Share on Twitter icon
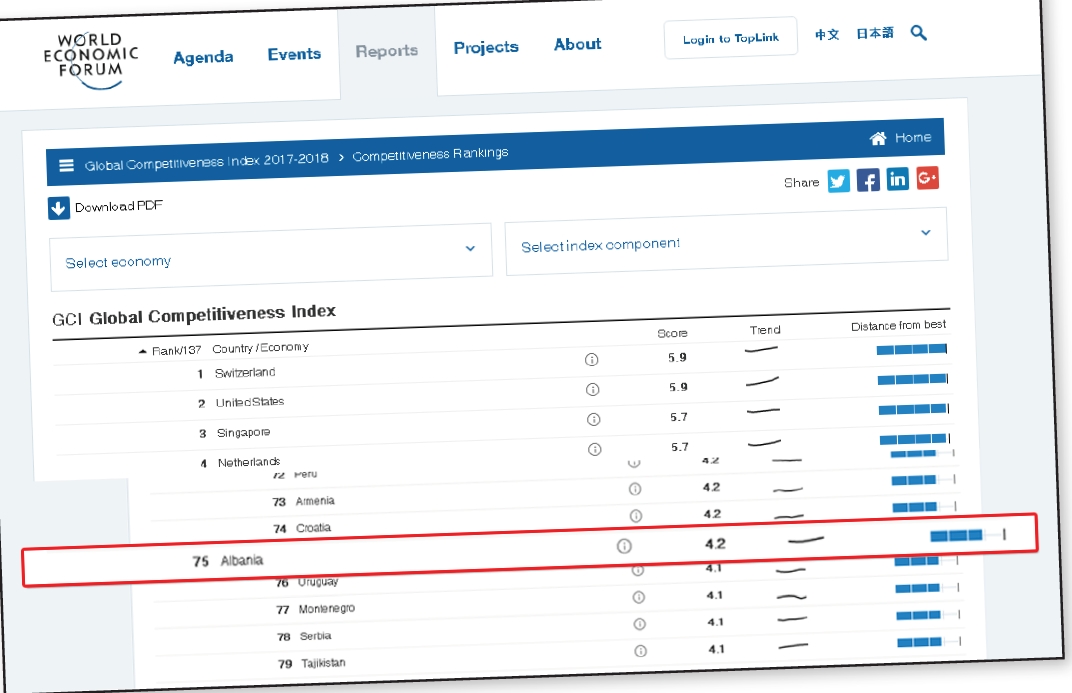 tap(838, 181)
